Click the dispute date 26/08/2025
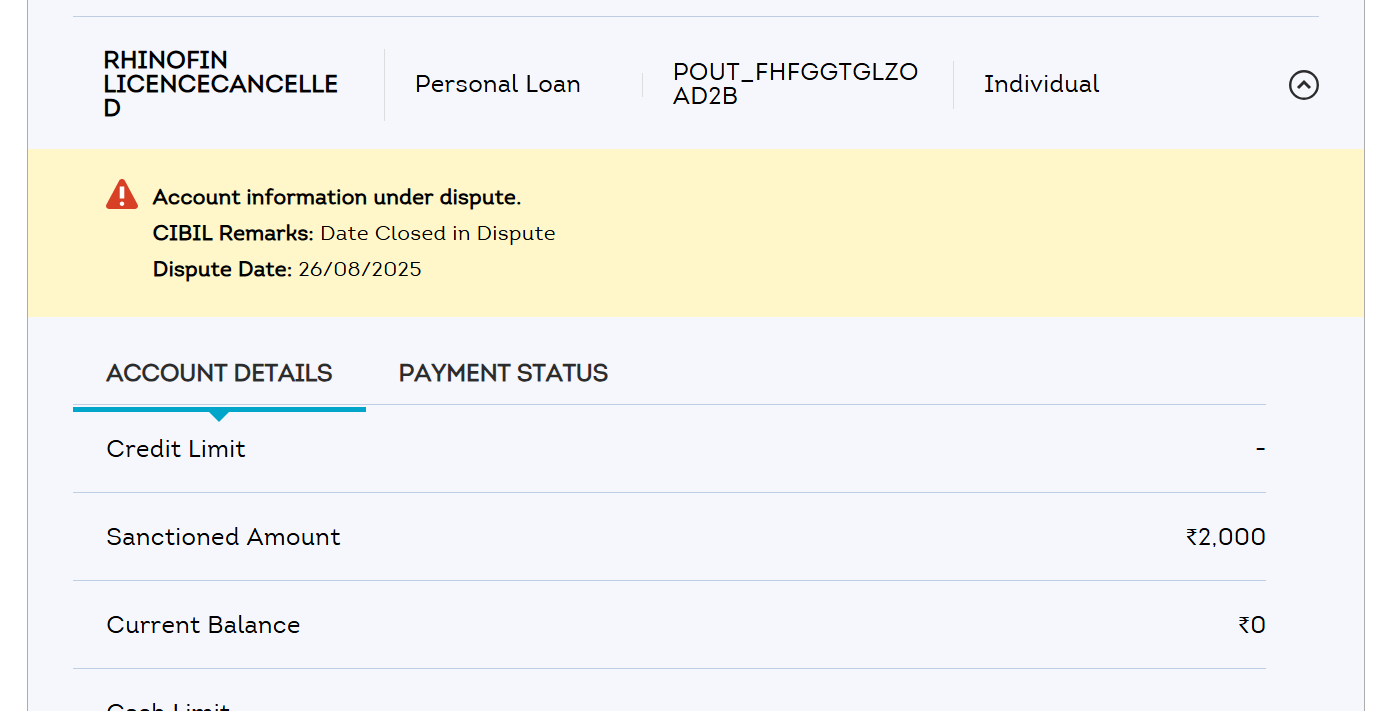This screenshot has height=711, width=1381. click(360, 269)
